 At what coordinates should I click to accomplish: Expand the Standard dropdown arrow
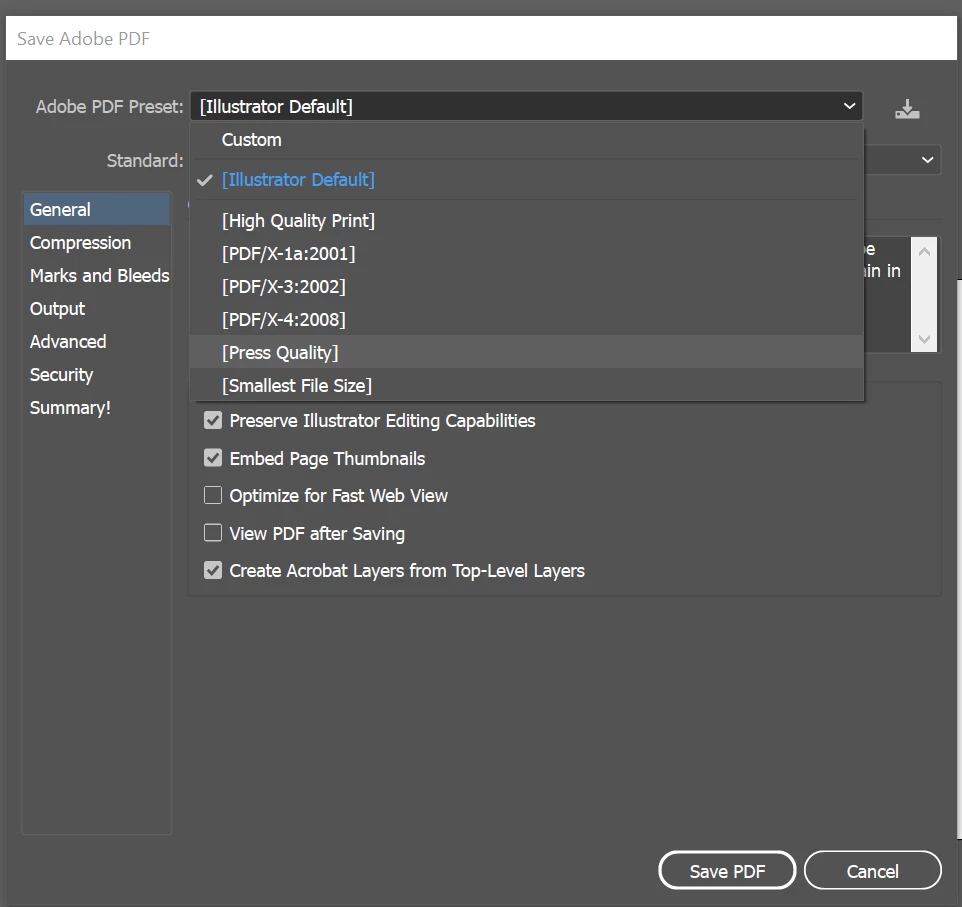(927, 160)
